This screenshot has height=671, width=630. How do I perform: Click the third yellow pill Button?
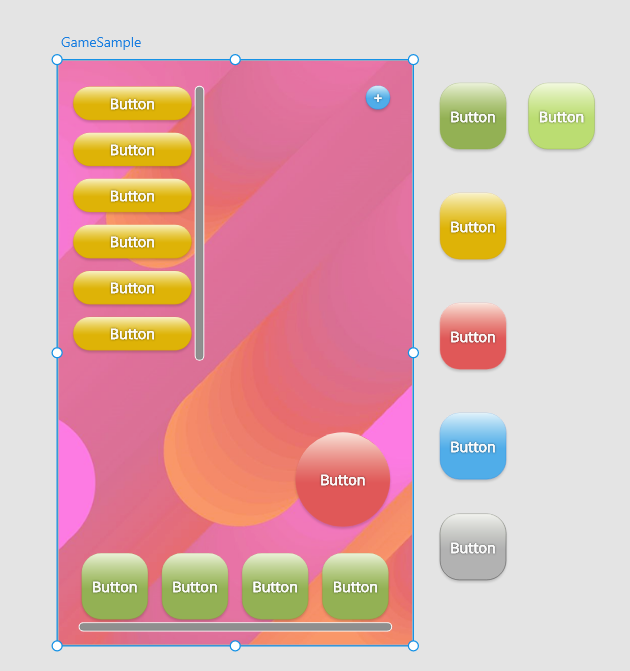pos(132,196)
